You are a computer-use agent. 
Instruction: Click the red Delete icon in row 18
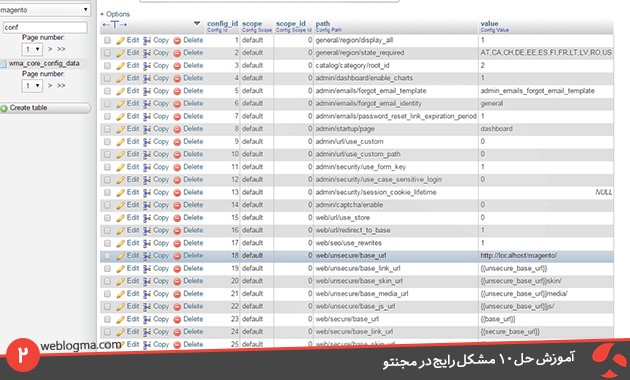click(177, 256)
